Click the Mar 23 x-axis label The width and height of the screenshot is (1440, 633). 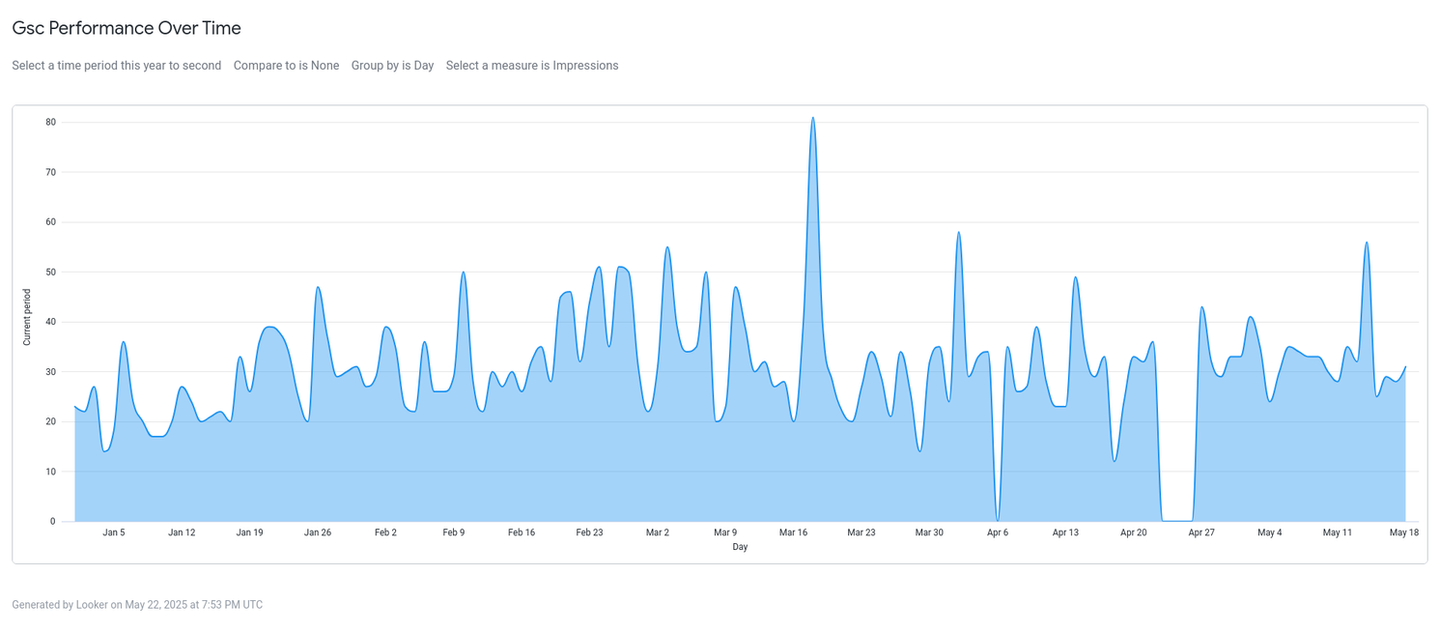point(862,533)
